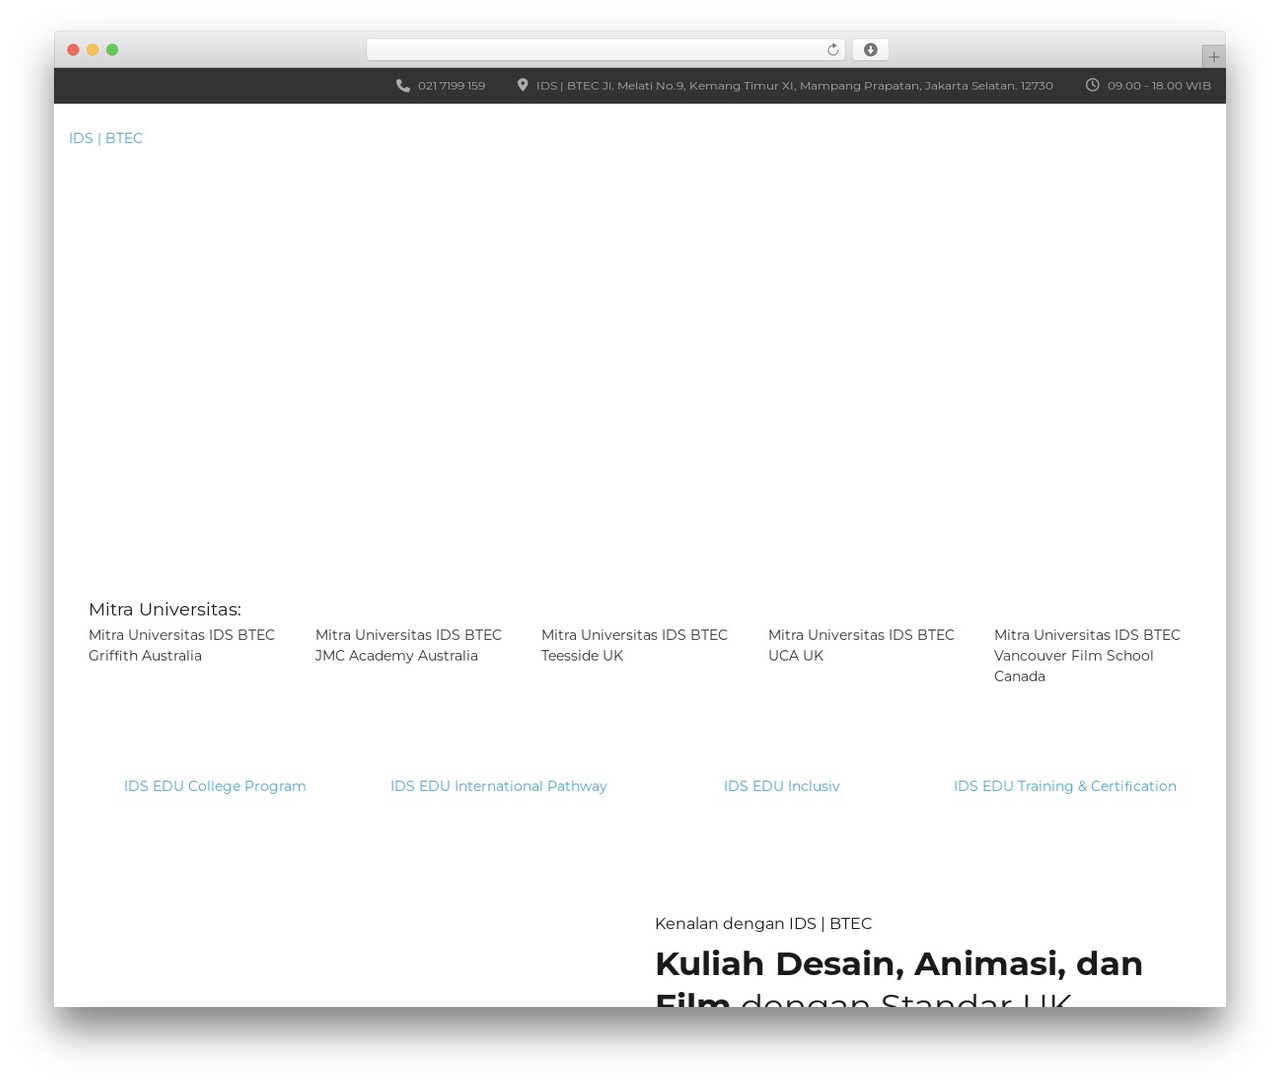Viewport: 1280px width, 1084px height.
Task: Maximize window using the green button
Action: pyautogui.click(x=112, y=50)
